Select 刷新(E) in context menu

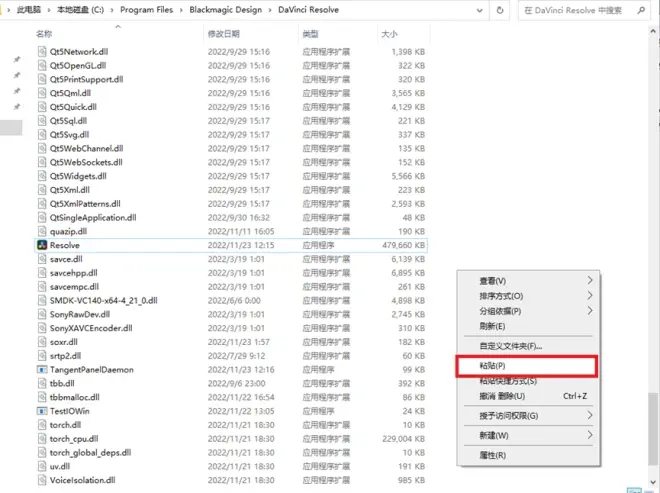528,326
